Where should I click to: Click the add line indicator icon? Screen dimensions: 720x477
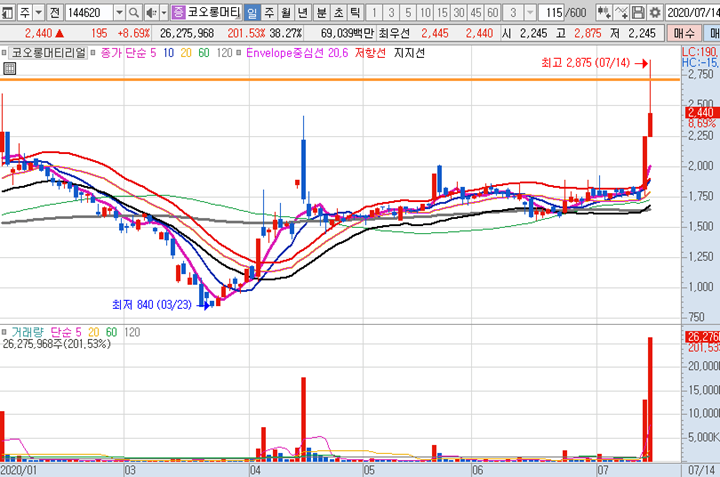tap(621, 13)
